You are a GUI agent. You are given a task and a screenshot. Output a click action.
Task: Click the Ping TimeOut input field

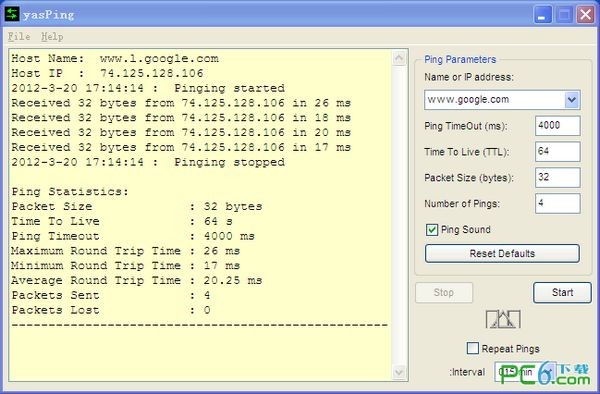pyautogui.click(x=558, y=125)
